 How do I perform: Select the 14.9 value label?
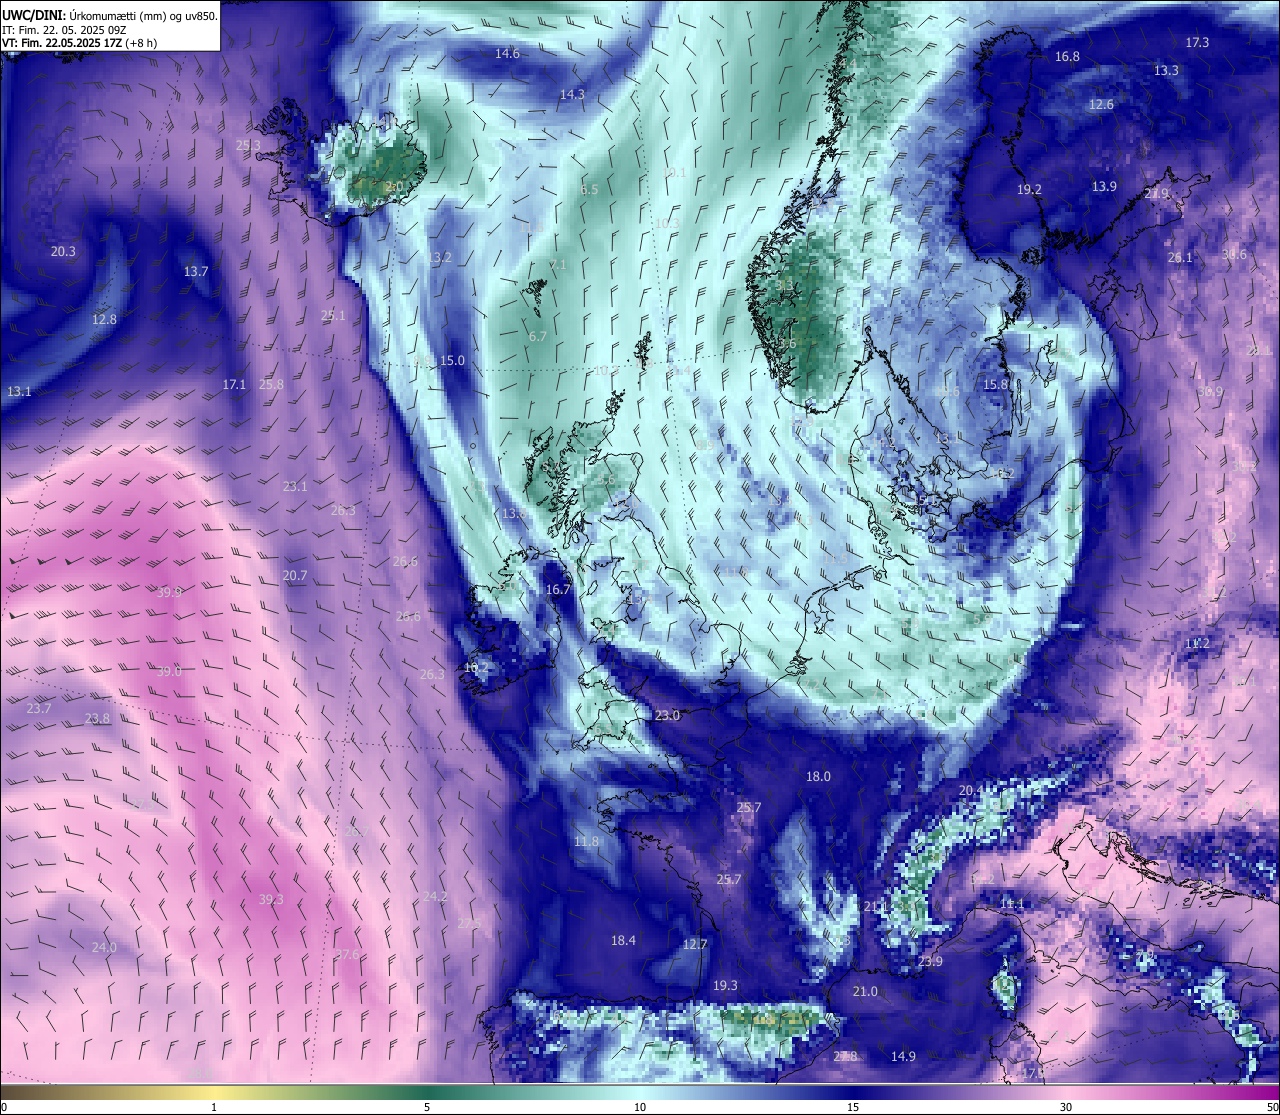tap(903, 1056)
